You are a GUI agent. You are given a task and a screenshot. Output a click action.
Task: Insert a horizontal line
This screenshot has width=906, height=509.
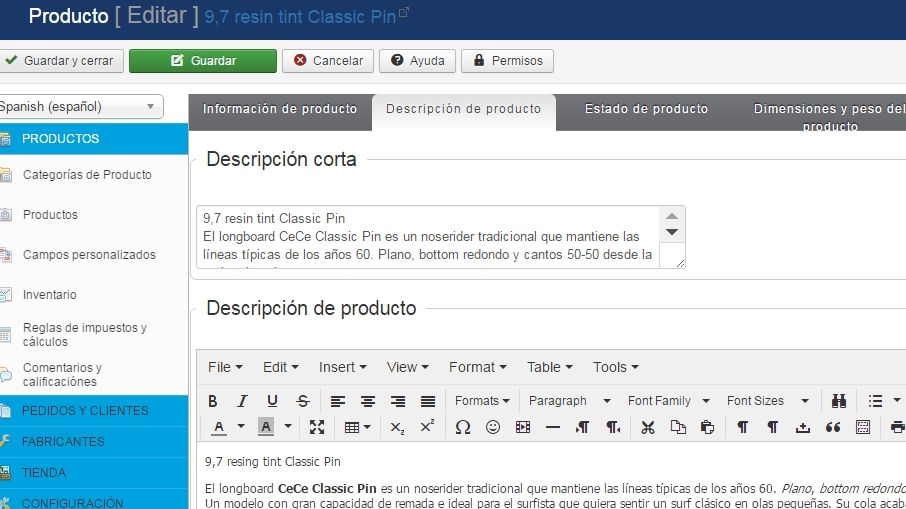click(x=553, y=428)
